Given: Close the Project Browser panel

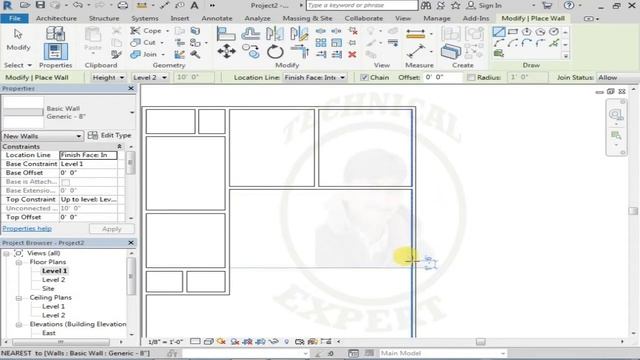Looking at the screenshot, I should (131, 243).
